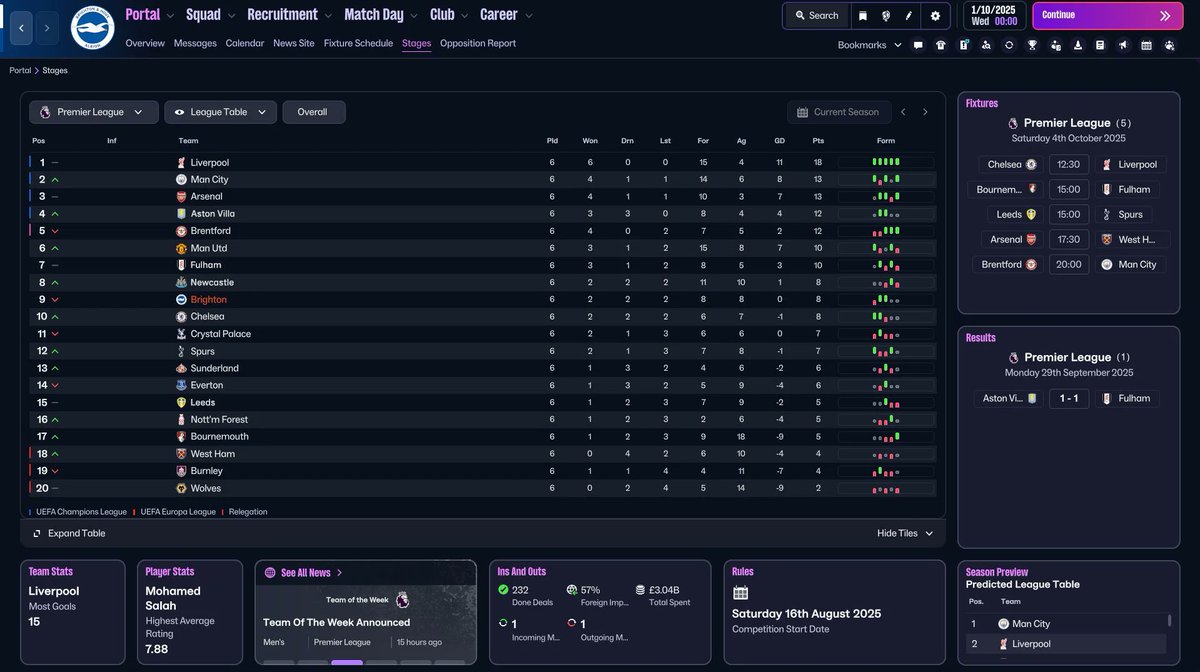Image resolution: width=1200 pixels, height=672 pixels.
Task: Open the document report shortcut icon
Action: [x=1100, y=45]
